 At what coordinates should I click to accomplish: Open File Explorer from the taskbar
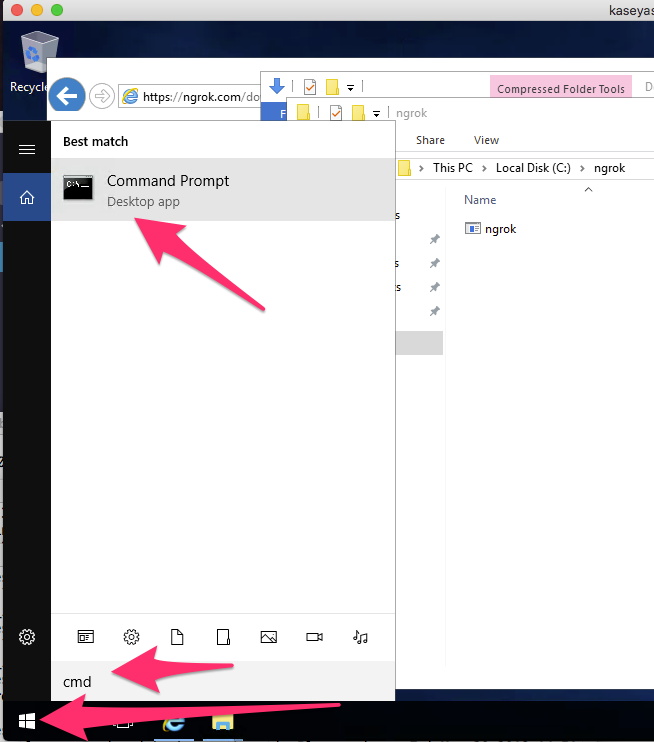222,724
